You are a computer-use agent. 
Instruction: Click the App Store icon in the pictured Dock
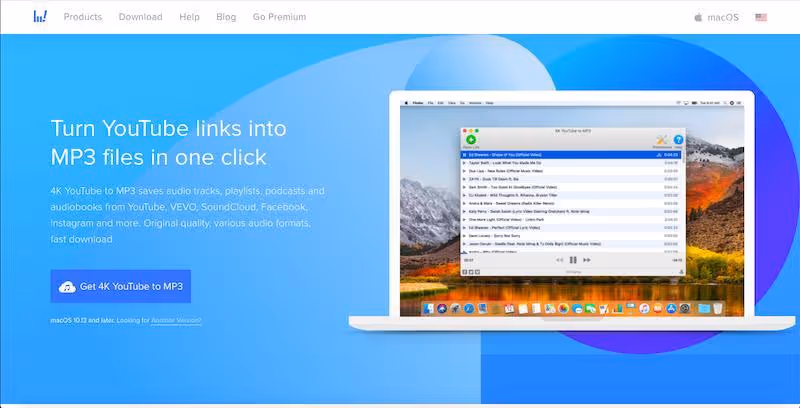671,309
